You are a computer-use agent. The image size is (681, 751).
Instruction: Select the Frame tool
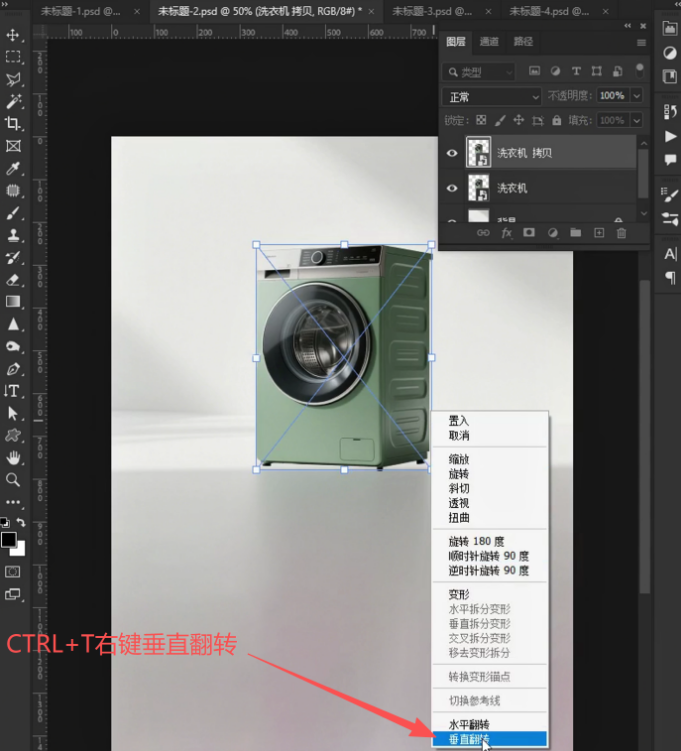pos(13,146)
